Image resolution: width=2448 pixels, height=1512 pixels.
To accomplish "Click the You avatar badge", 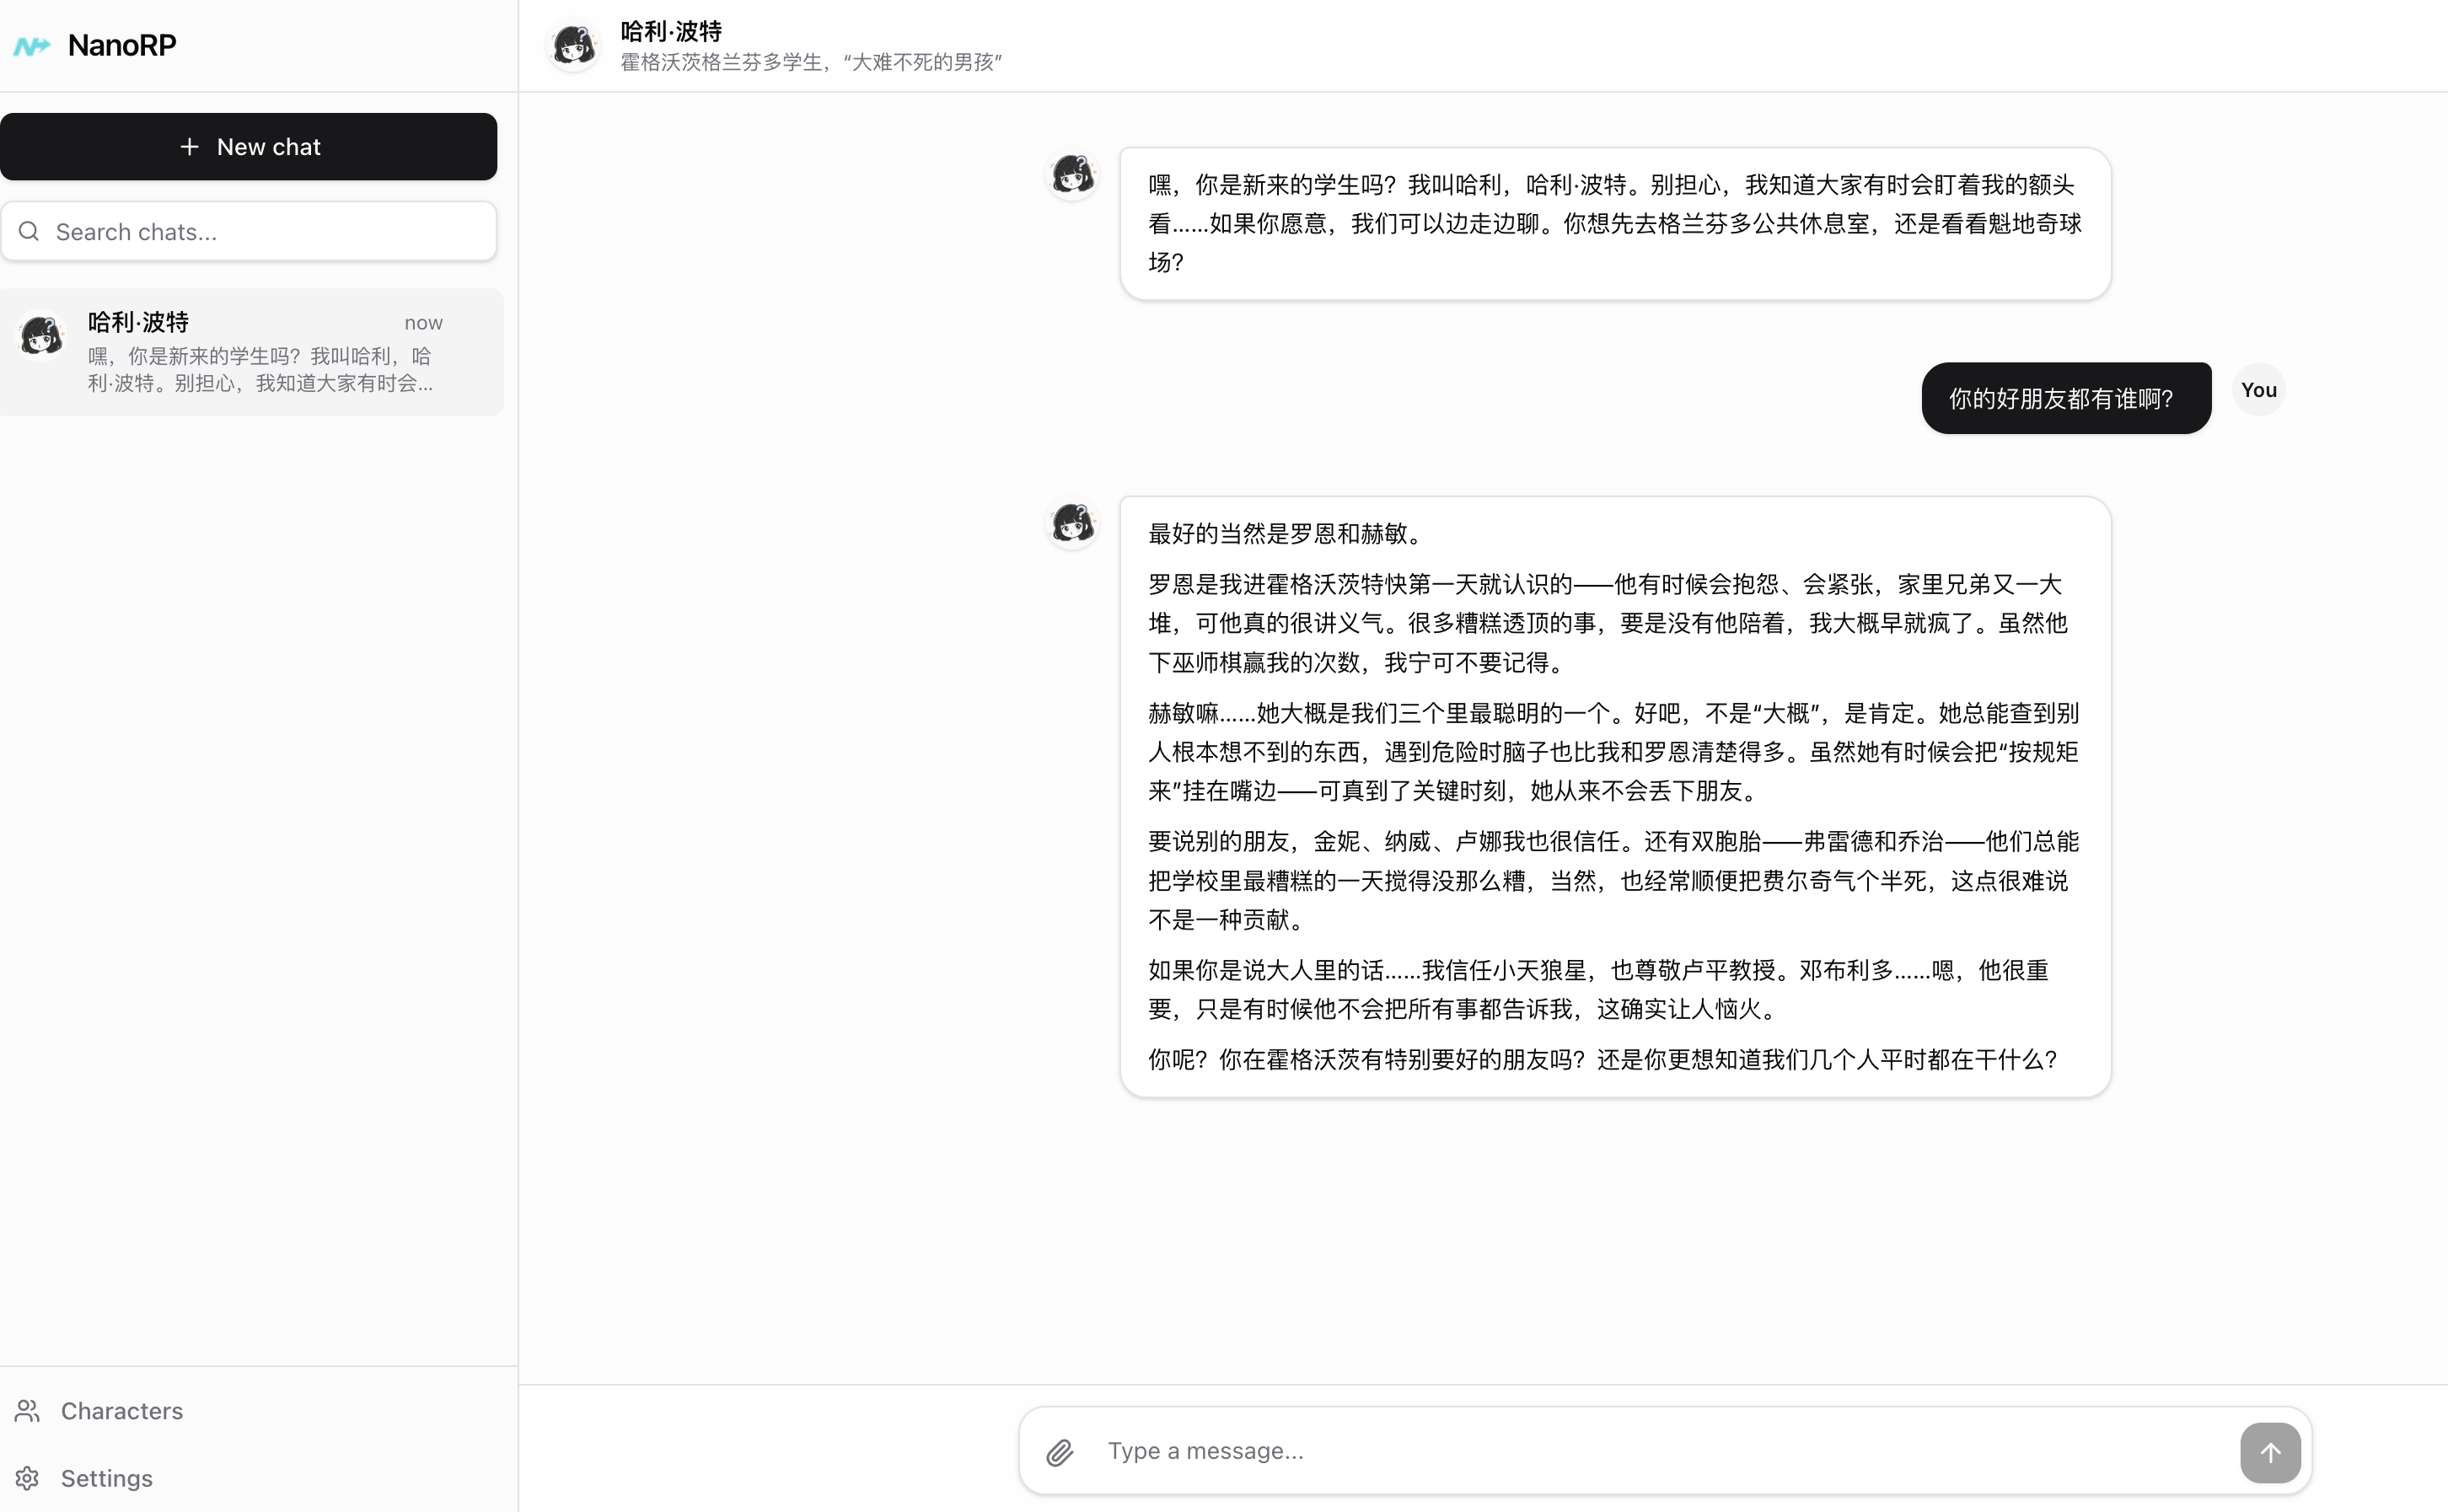I will click(2259, 390).
